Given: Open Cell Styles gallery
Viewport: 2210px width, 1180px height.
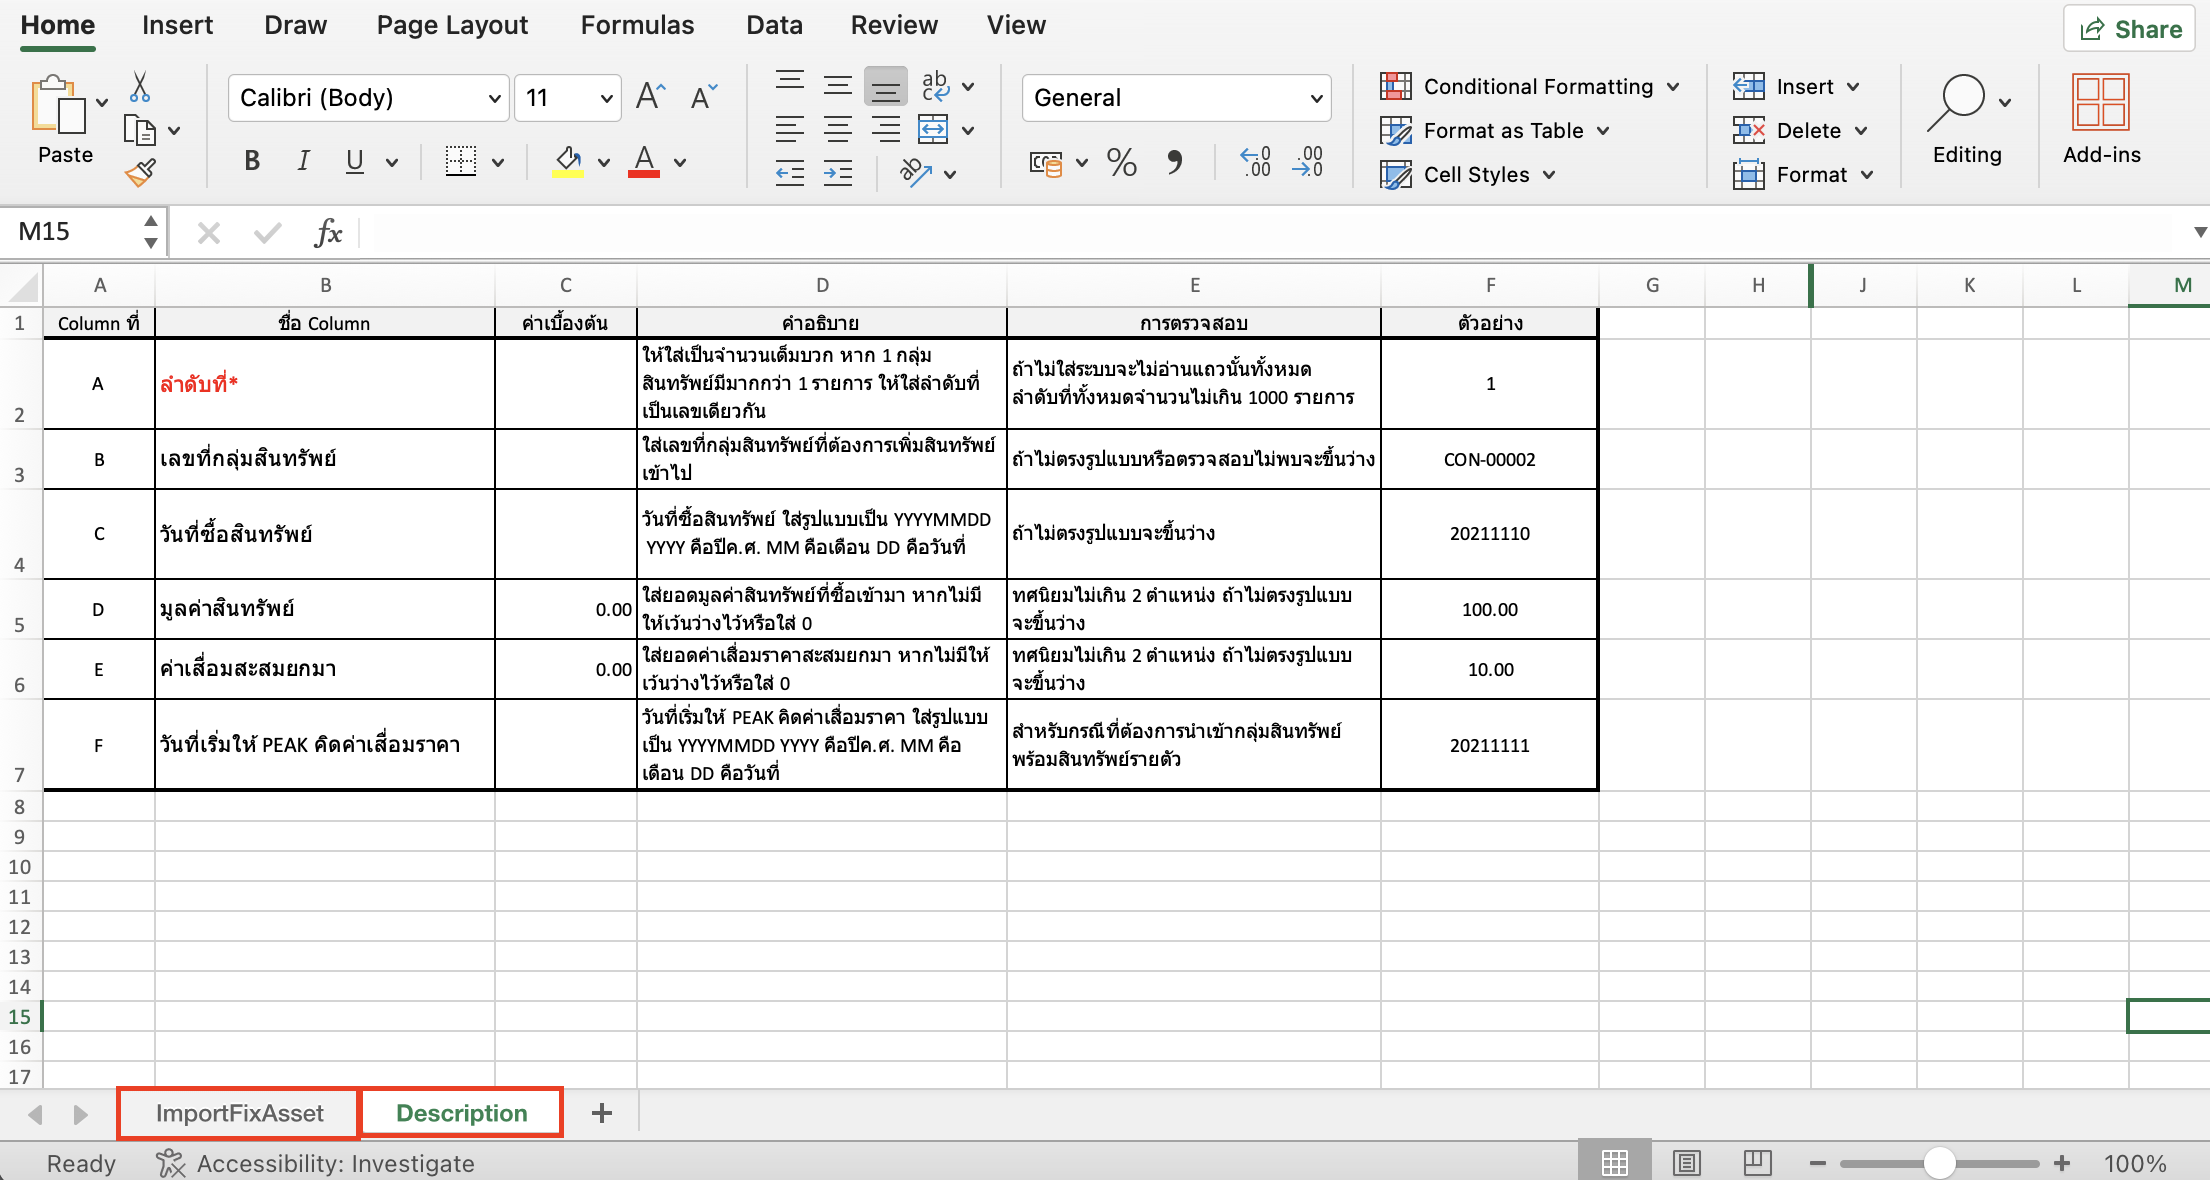Looking at the screenshot, I should pyautogui.click(x=1468, y=174).
